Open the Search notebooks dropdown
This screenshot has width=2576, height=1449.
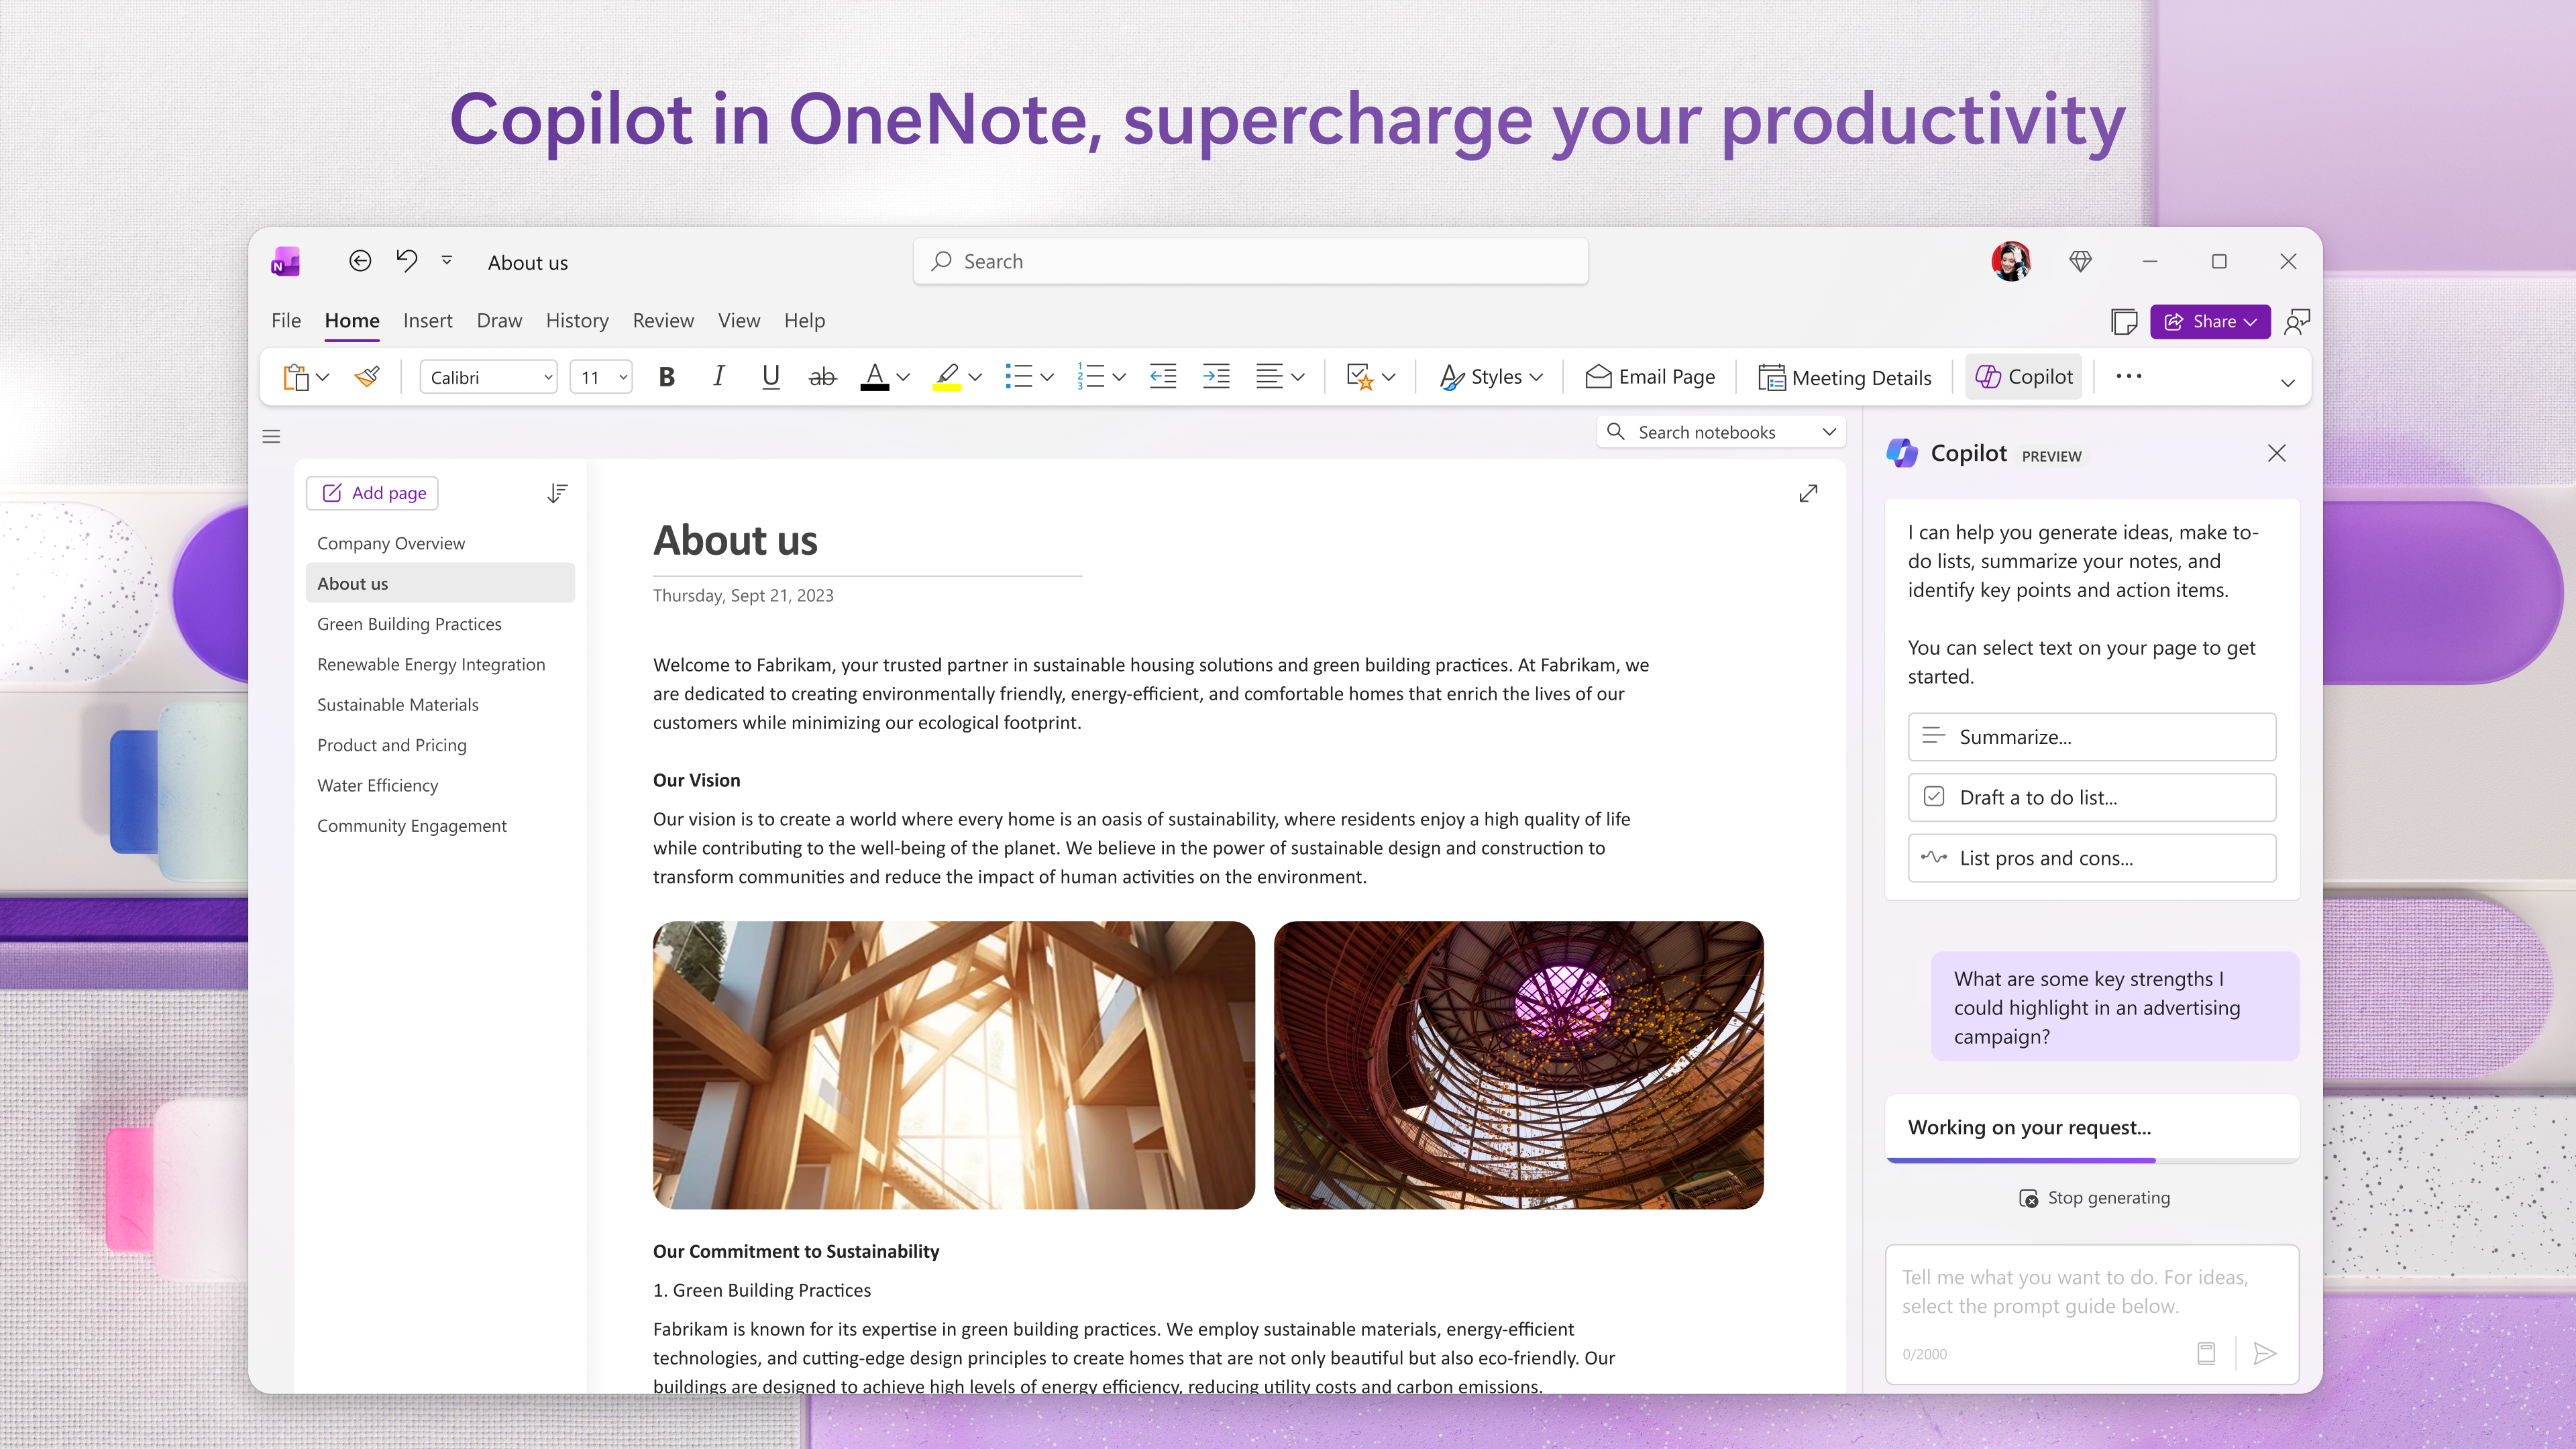[1829, 431]
